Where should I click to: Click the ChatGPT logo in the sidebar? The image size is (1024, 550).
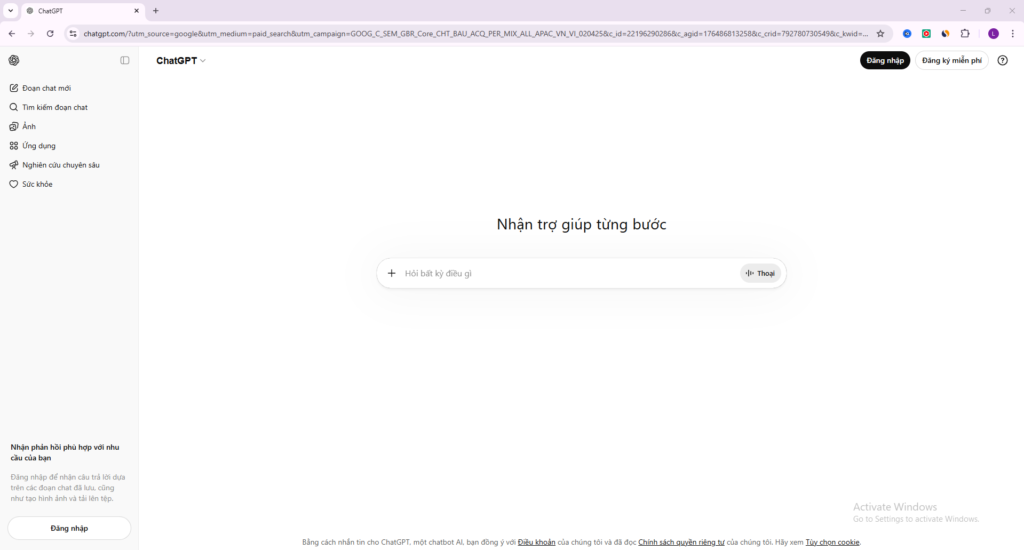(x=14, y=60)
